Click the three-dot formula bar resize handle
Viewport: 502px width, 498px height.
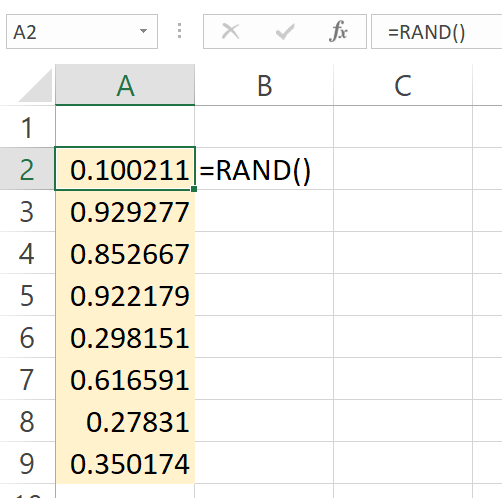180,31
